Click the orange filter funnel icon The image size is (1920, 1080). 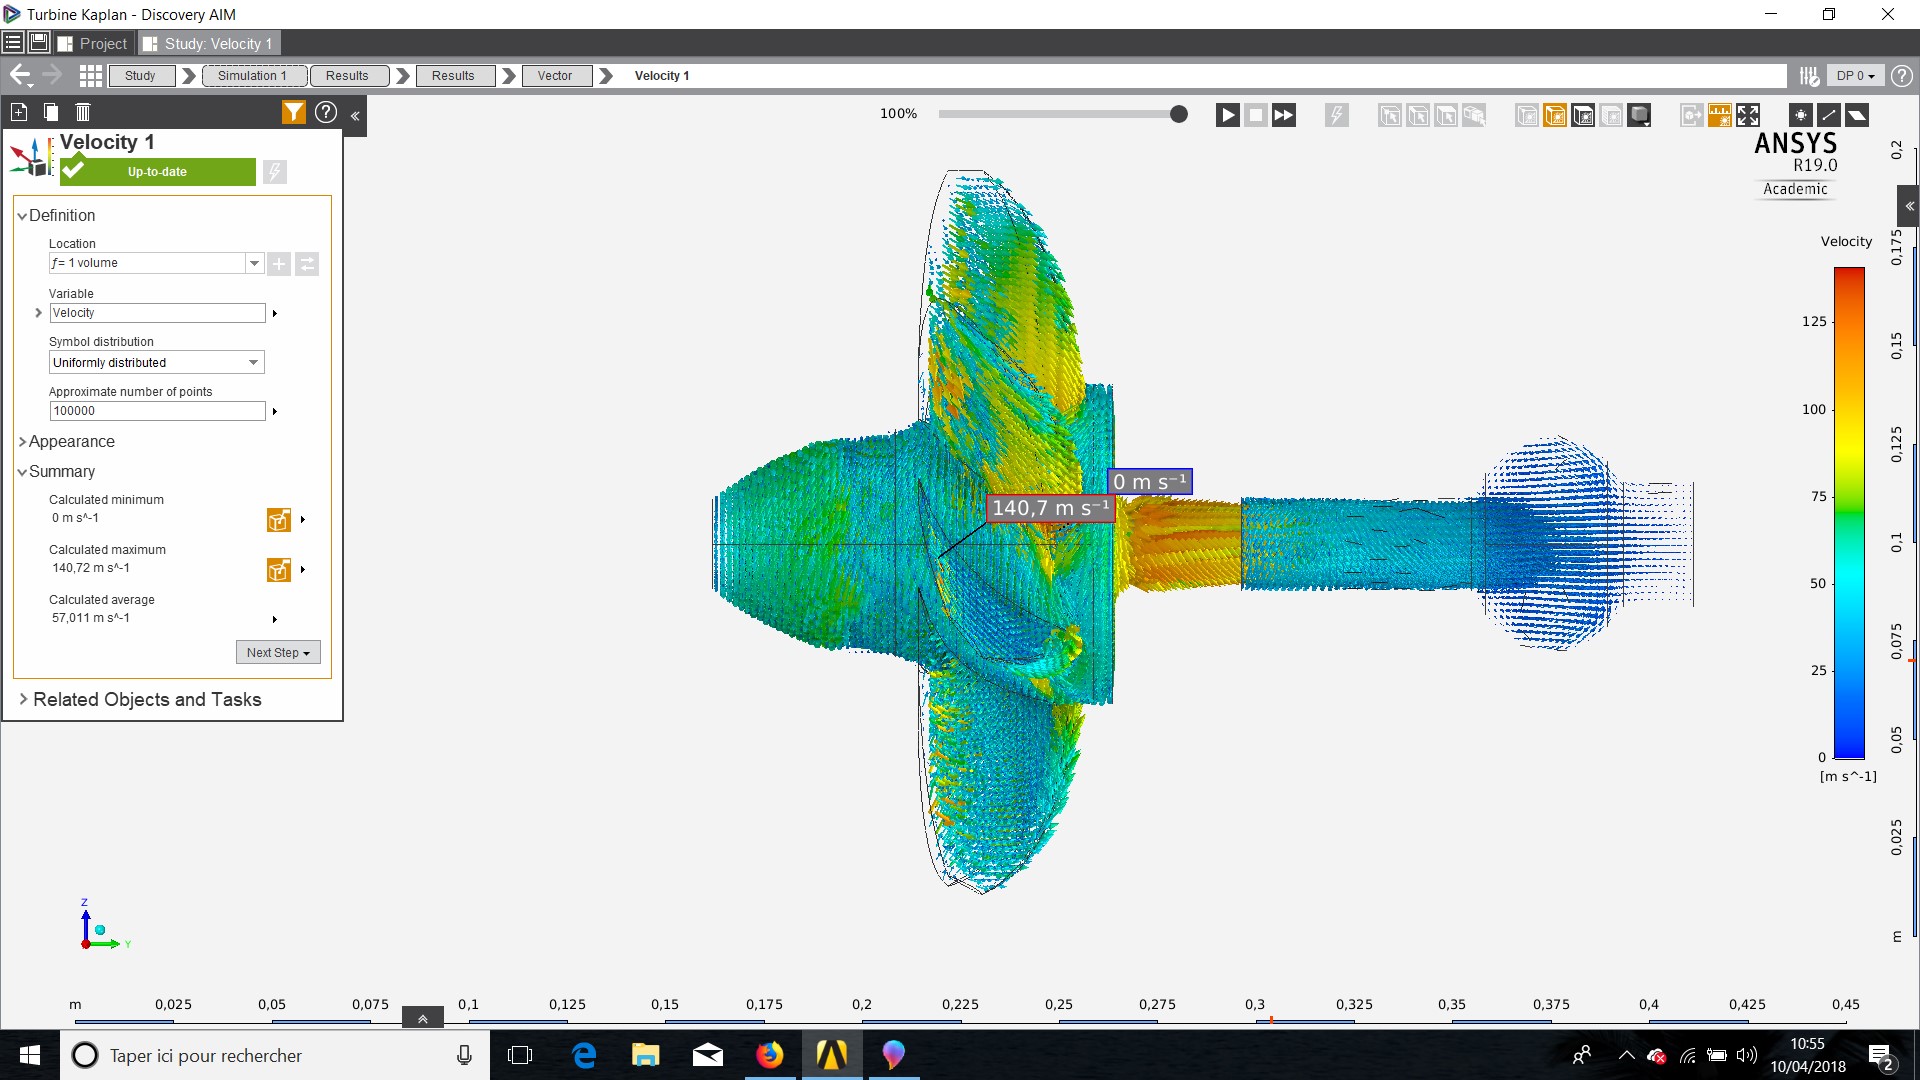(x=293, y=112)
